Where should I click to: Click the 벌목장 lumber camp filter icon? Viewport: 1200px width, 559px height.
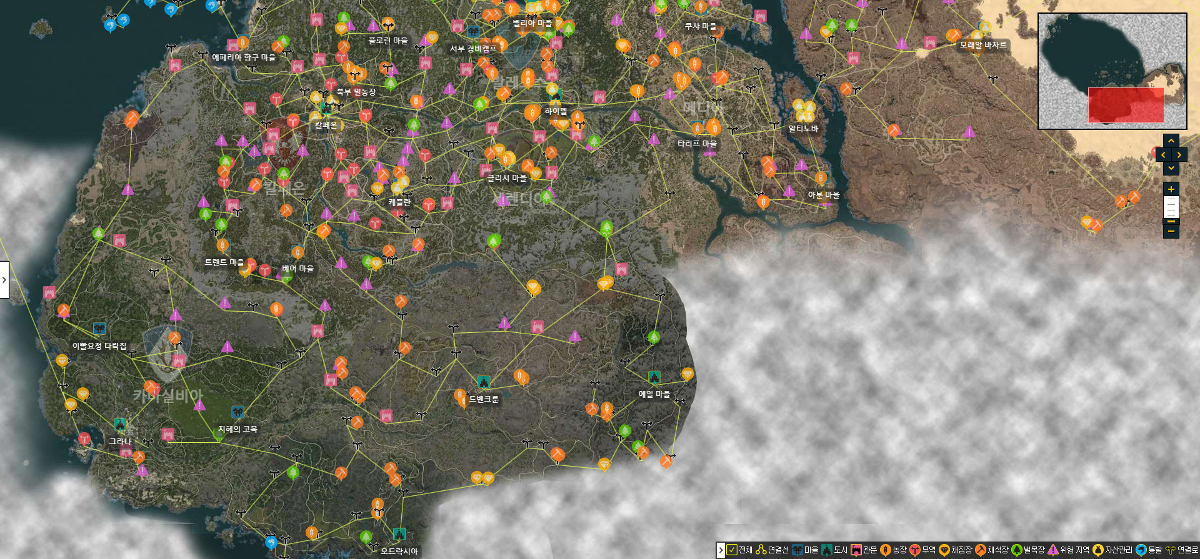pos(1016,550)
